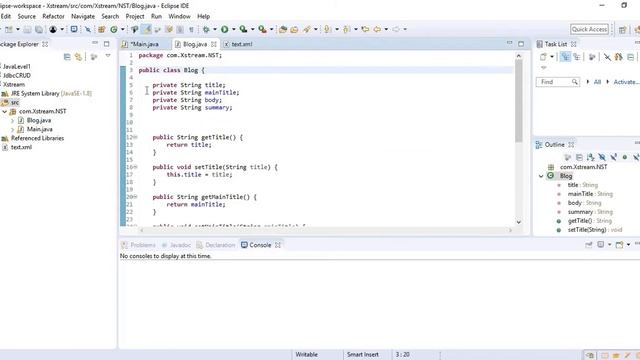
Task: Click the editor vertical scrollbar thumb
Action: 519,101
